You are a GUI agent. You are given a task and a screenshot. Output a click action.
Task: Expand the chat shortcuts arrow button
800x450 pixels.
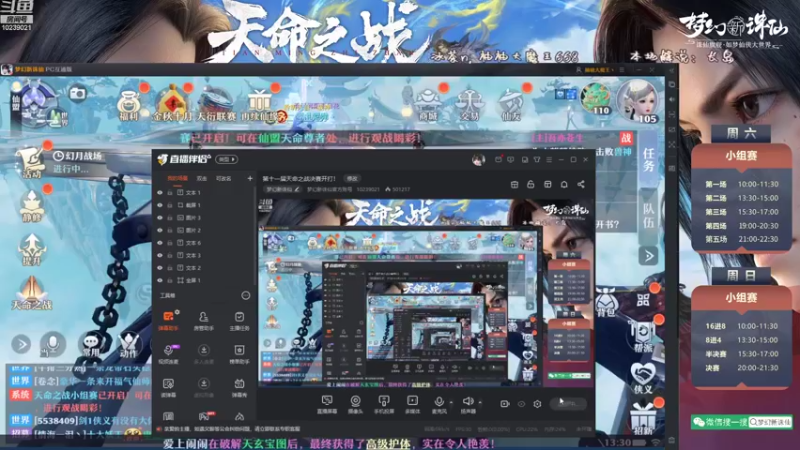[x=21, y=344]
